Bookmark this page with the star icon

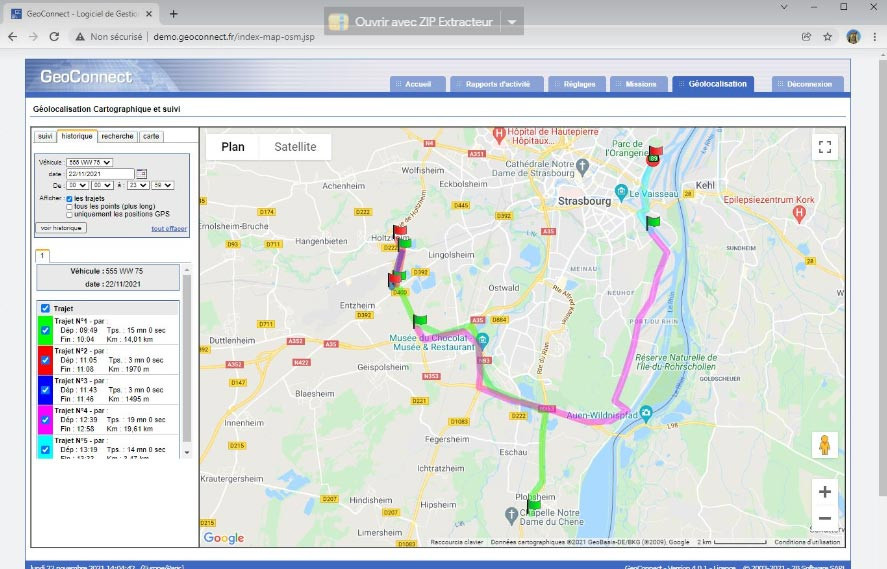827,36
